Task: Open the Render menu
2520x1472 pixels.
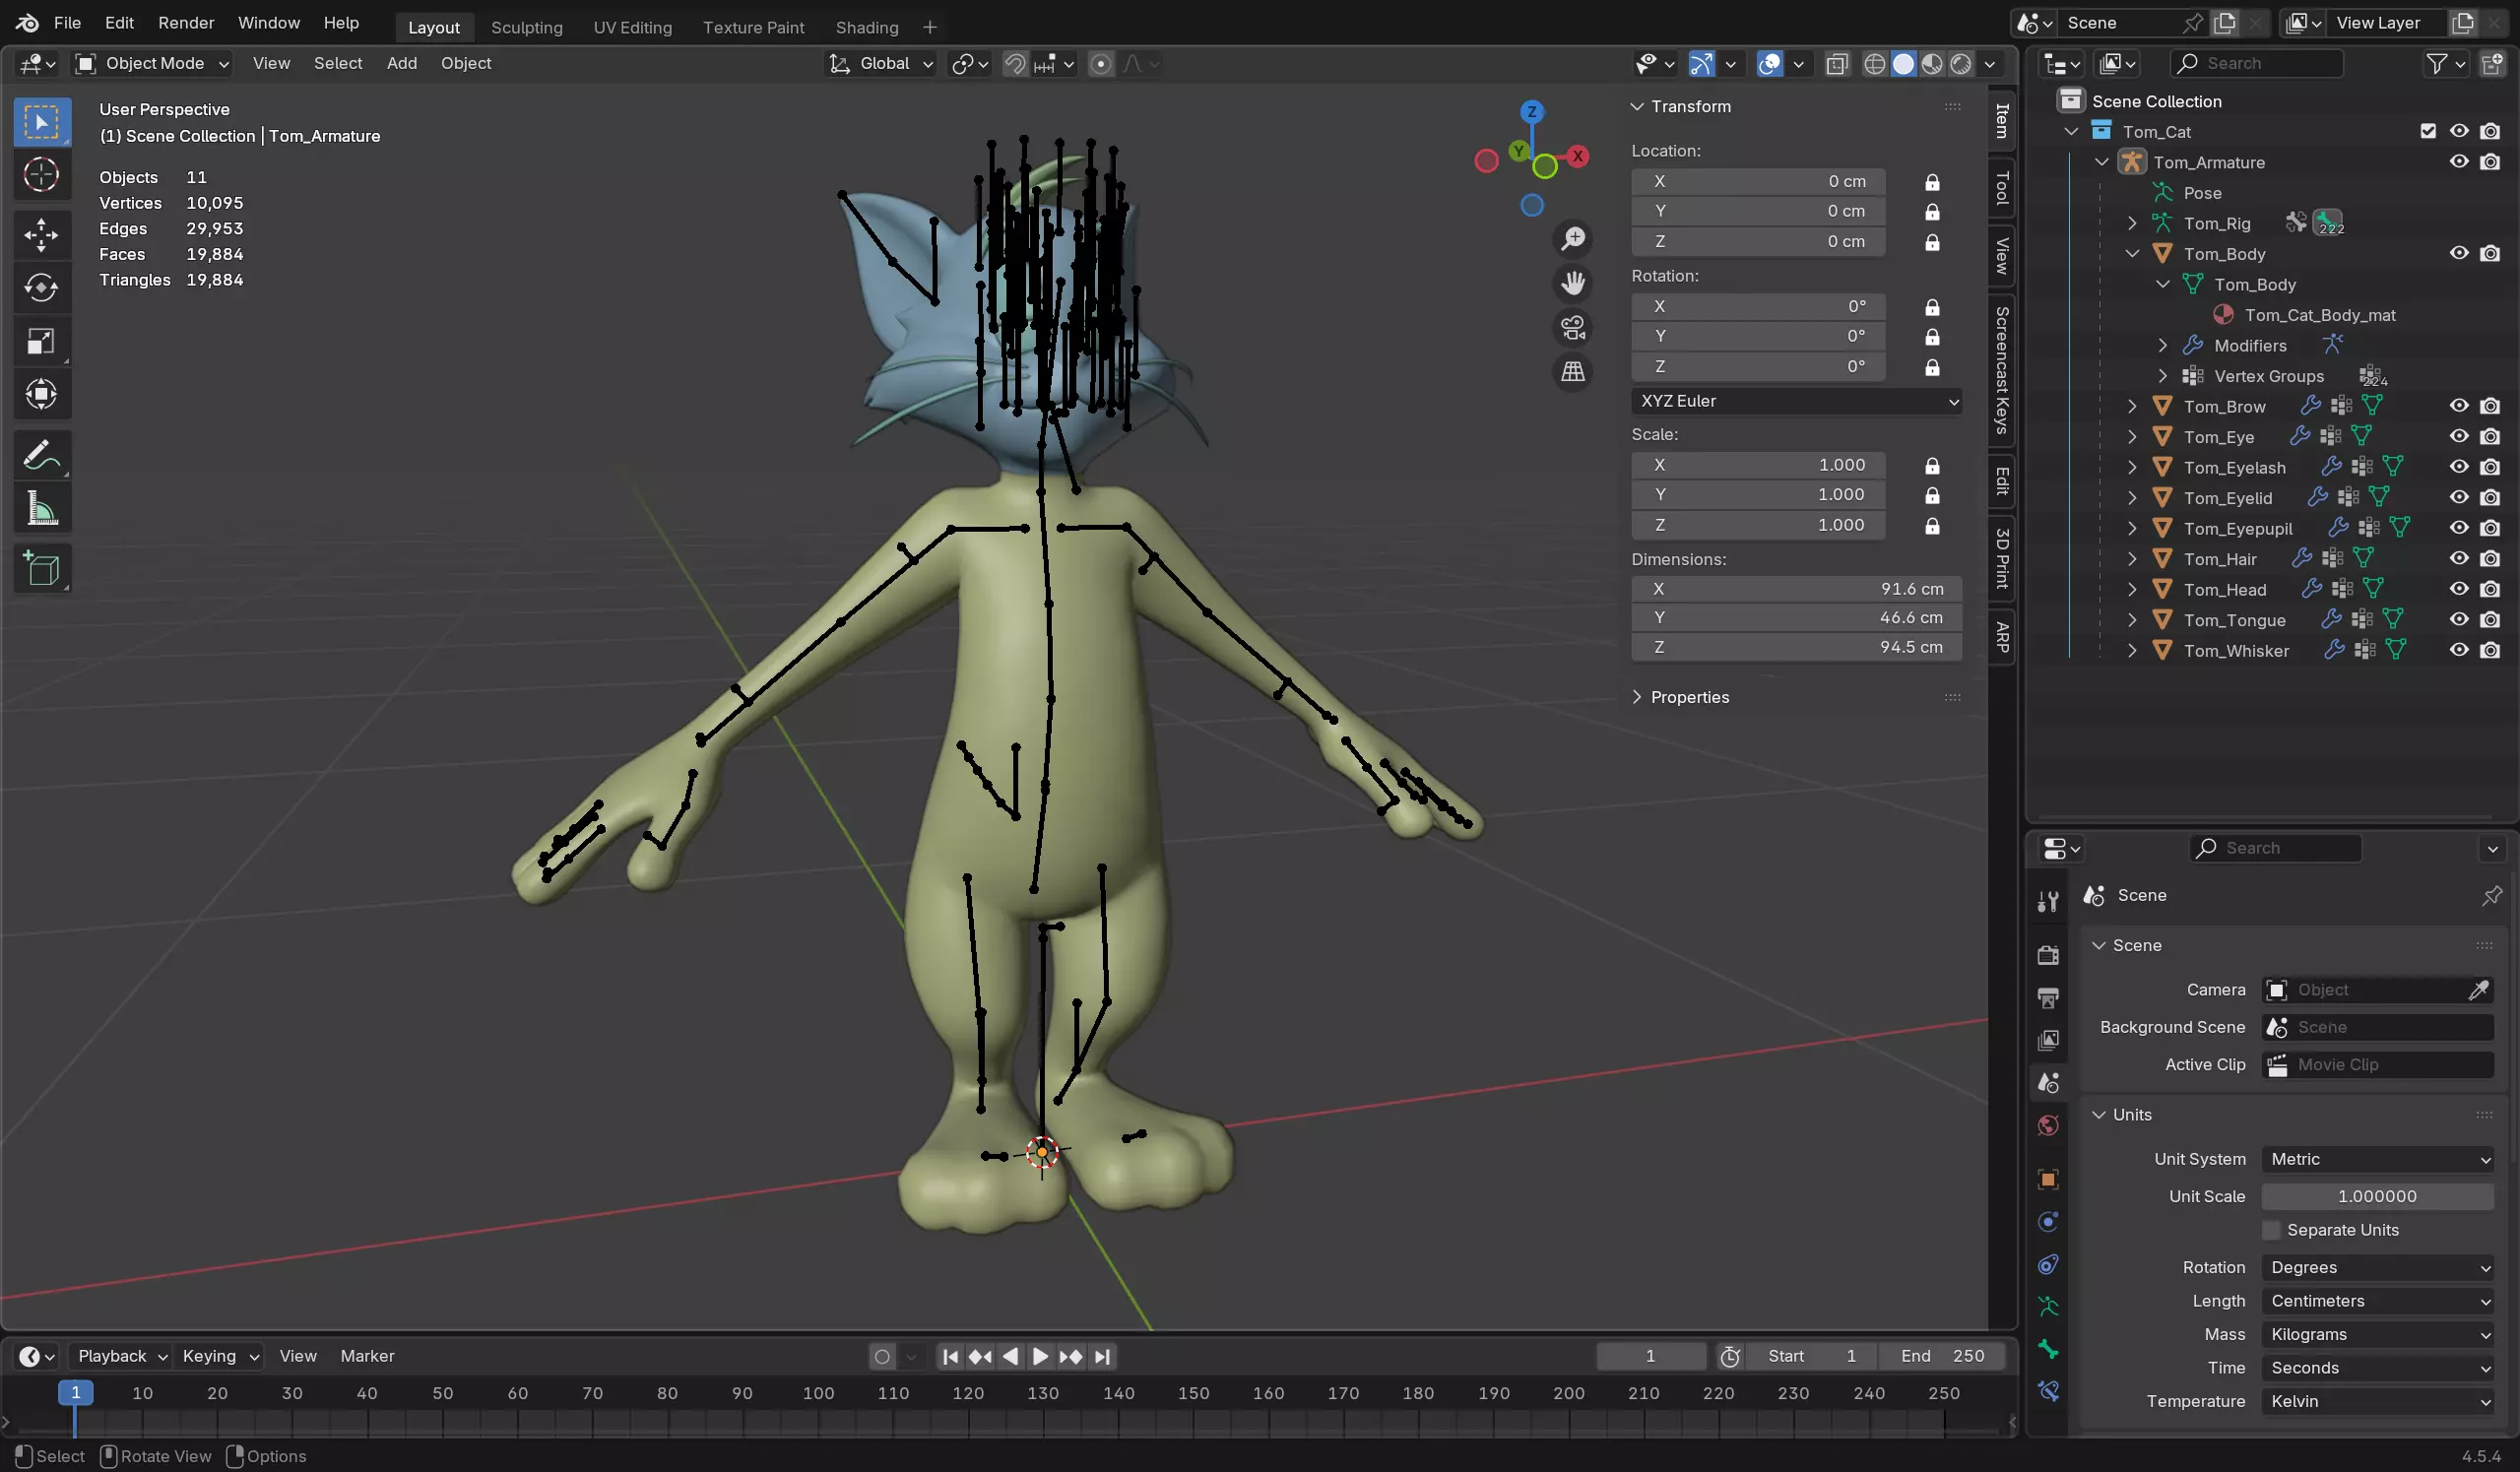Action: pos(186,22)
